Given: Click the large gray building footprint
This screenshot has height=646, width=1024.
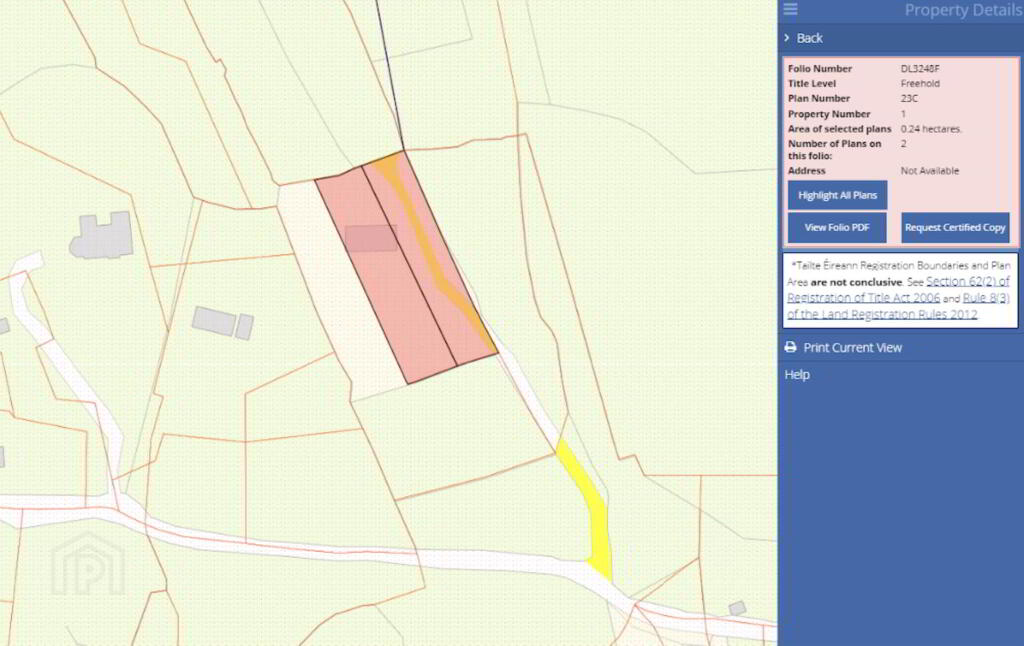Looking at the screenshot, I should (102, 237).
